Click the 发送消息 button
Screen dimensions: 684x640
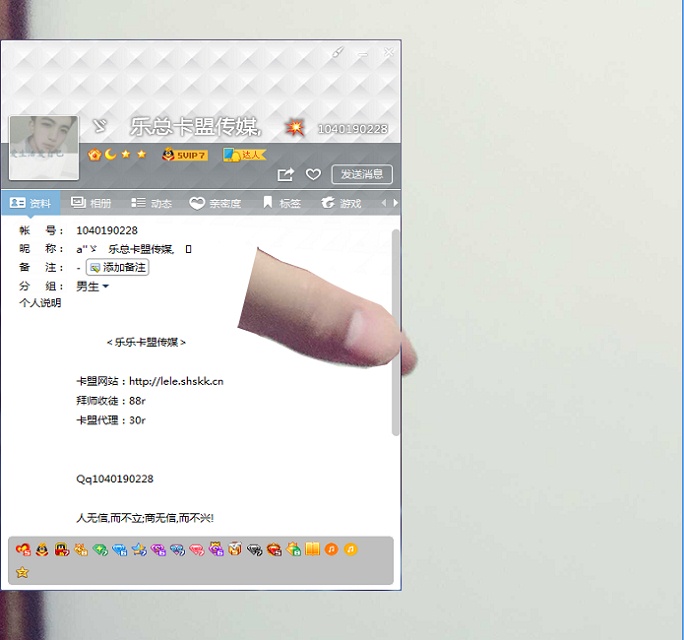click(362, 175)
